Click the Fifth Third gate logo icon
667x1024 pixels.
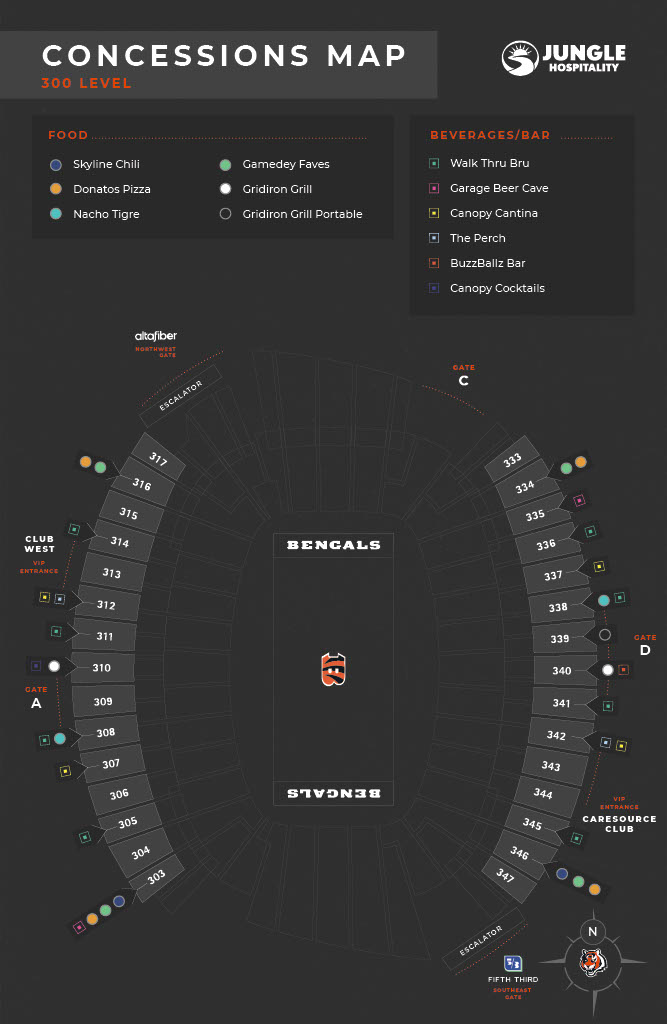coord(513,962)
